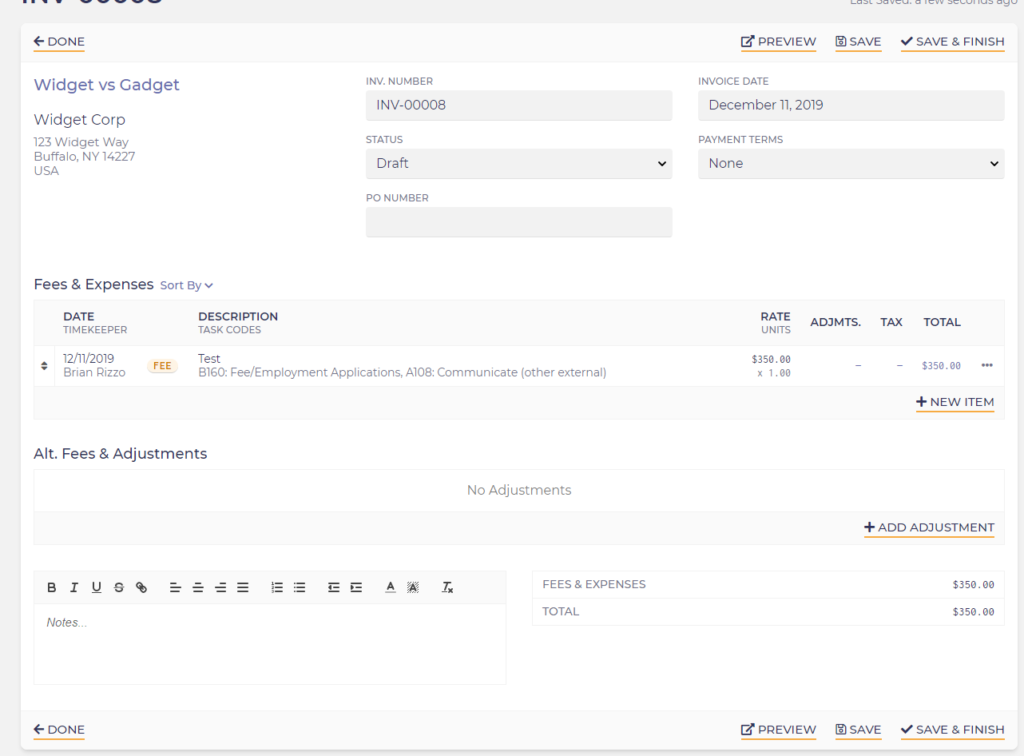Decrease indent in notes editor
This screenshot has height=756, width=1024.
(334, 588)
